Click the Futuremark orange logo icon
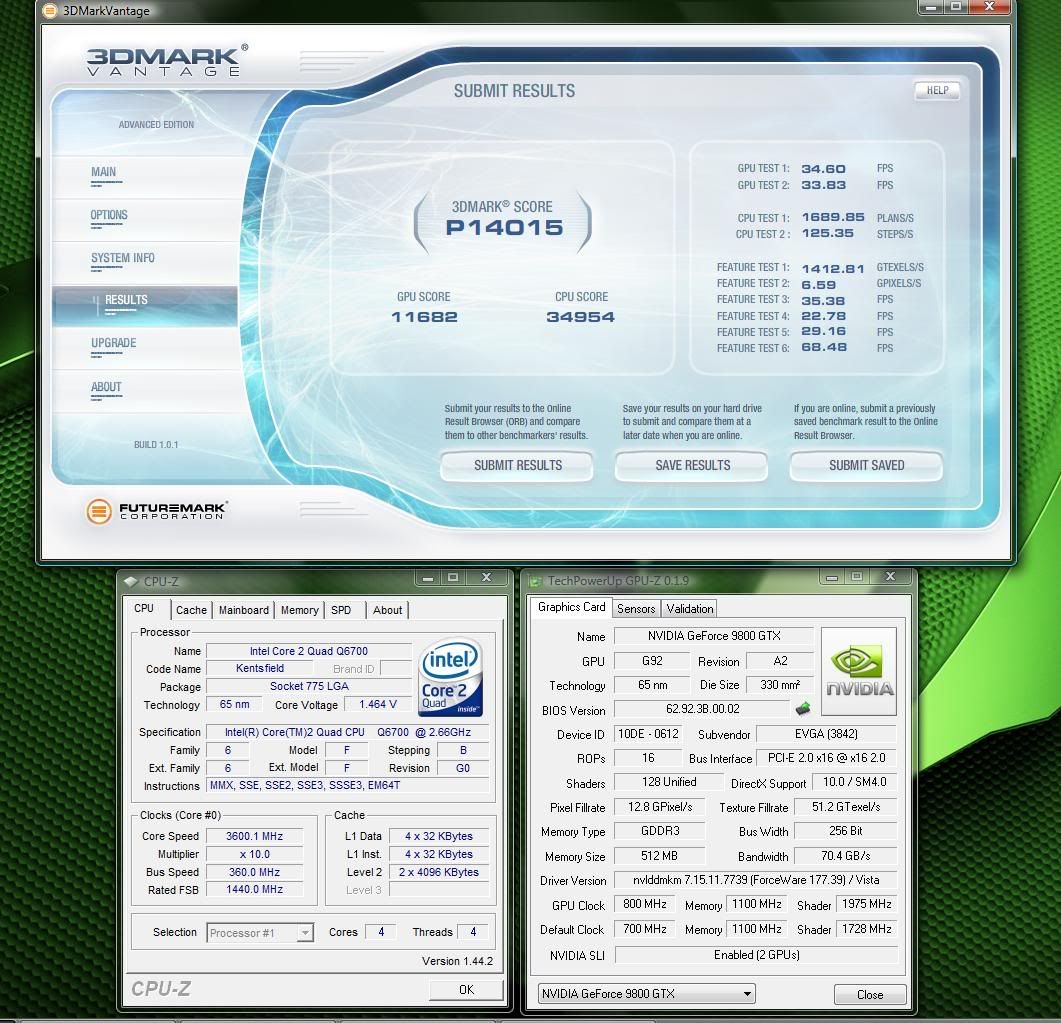1061x1023 pixels. pos(99,511)
